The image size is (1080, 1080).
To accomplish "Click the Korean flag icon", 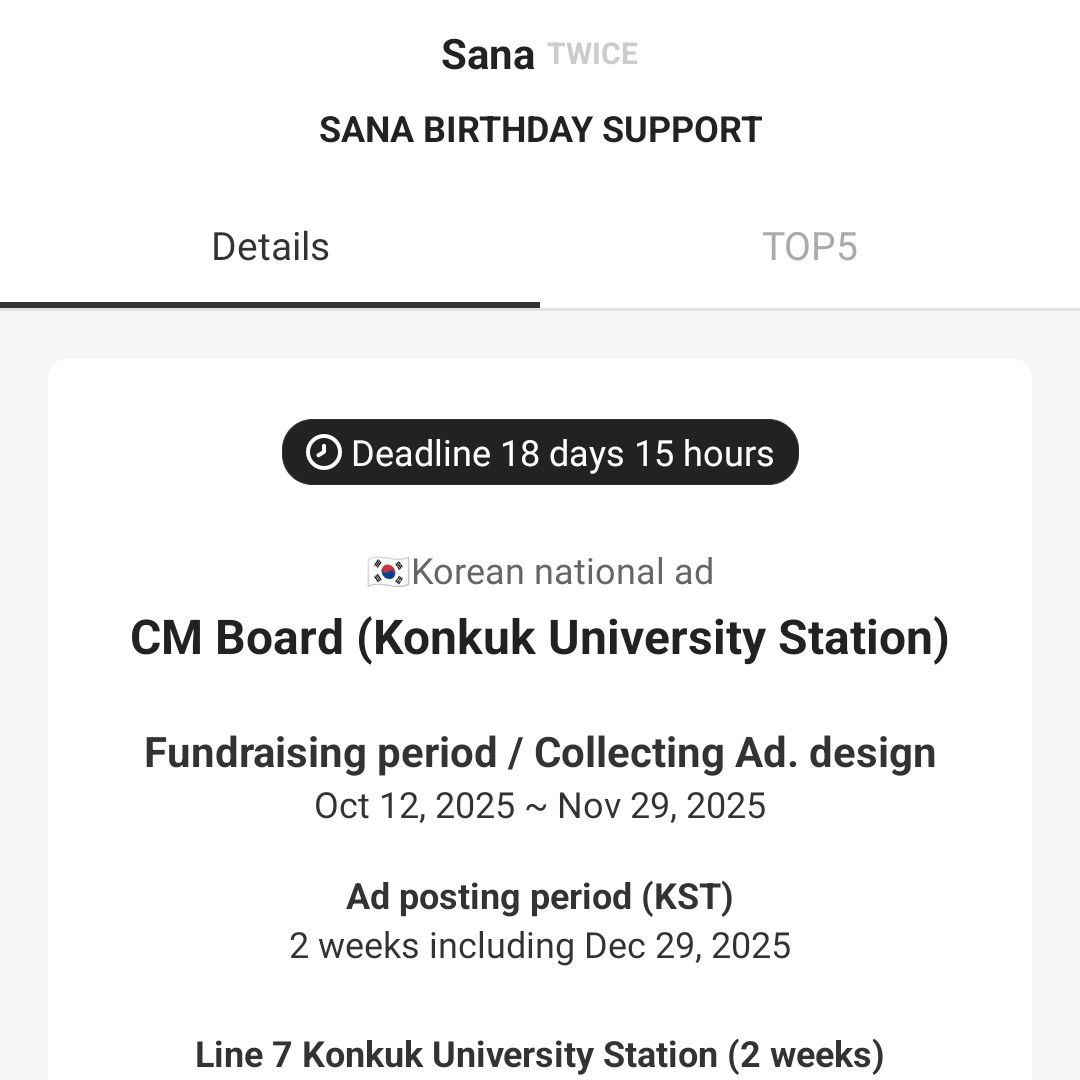I will 387,572.
